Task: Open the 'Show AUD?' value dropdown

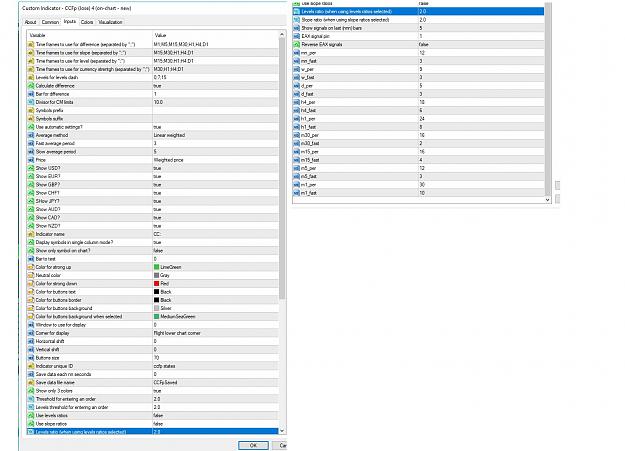Action: tap(215, 209)
